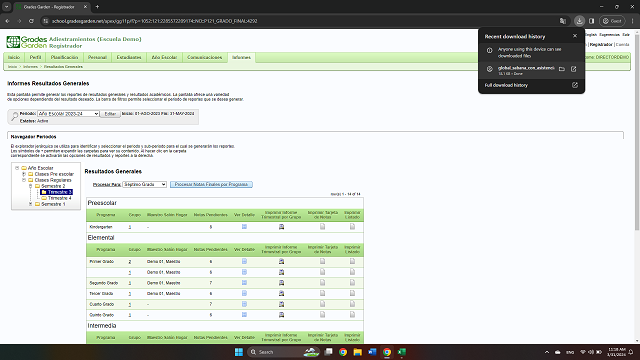The height and width of the screenshot is (360, 640).
Task: Open the Comunicaciones tab
Action: (205, 57)
